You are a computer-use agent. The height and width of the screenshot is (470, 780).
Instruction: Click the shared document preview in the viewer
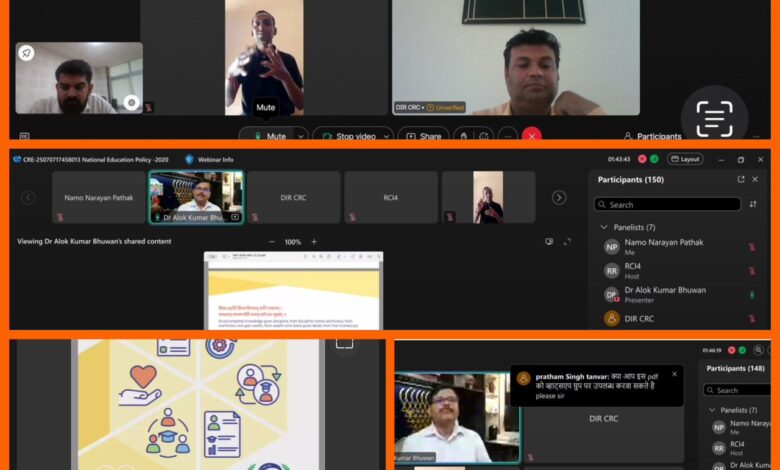click(293, 291)
